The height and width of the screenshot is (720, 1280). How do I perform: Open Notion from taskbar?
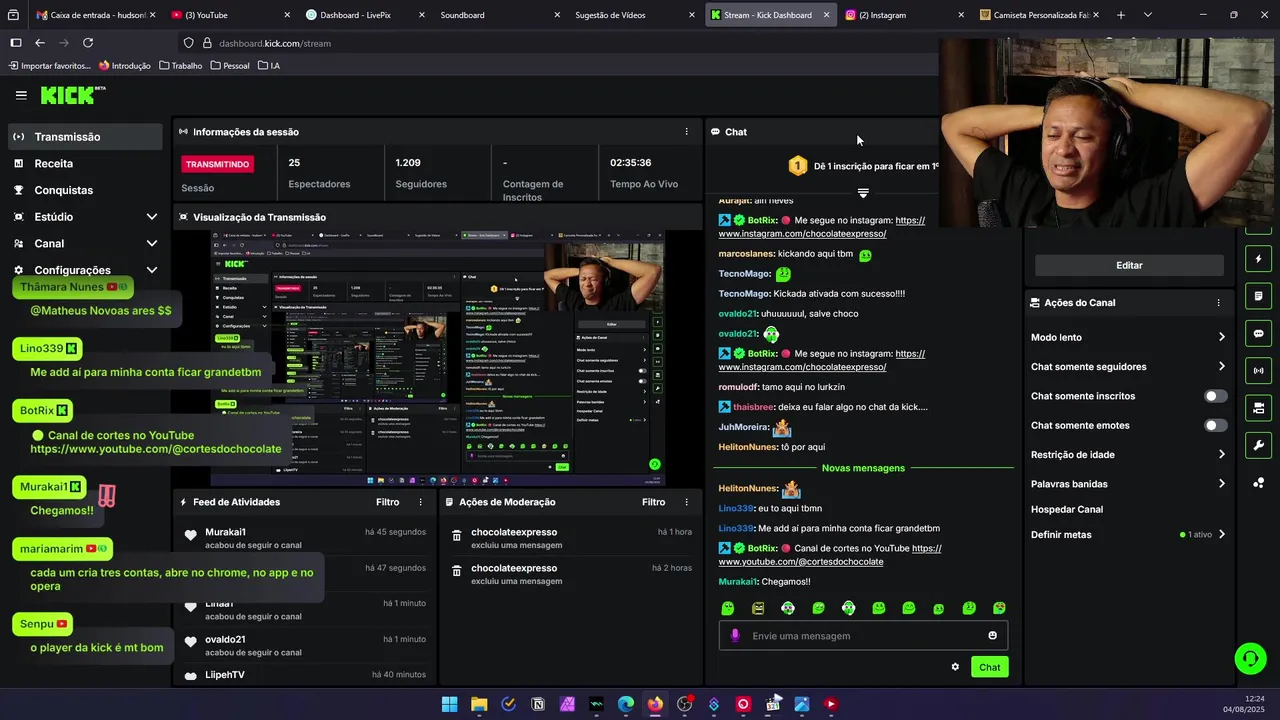tap(538, 704)
